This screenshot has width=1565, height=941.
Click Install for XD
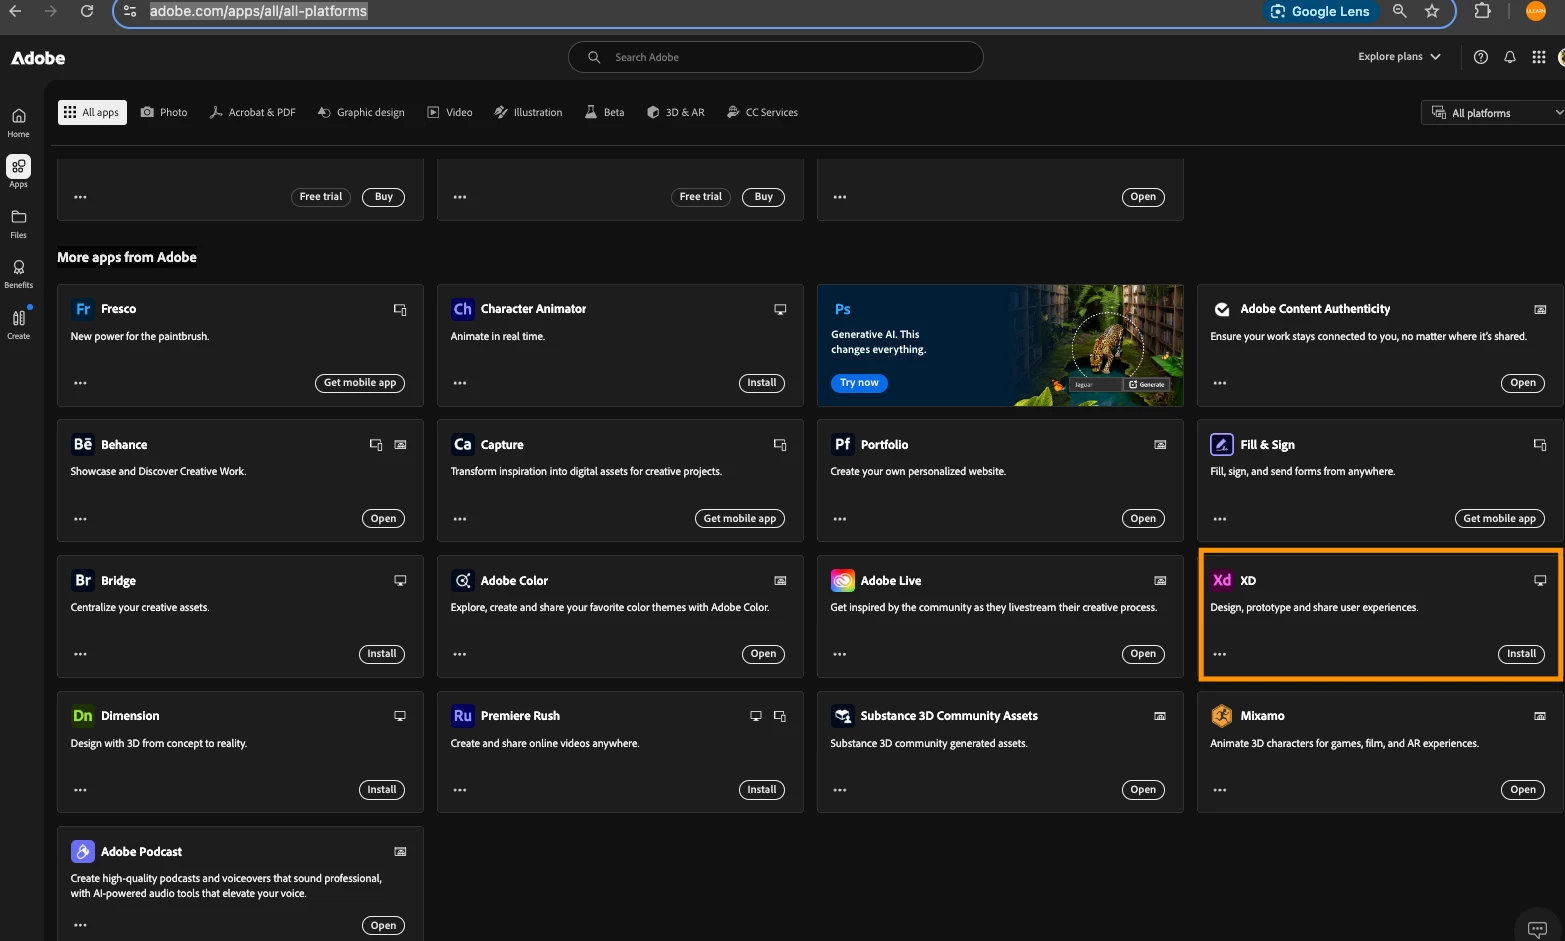tap(1521, 654)
